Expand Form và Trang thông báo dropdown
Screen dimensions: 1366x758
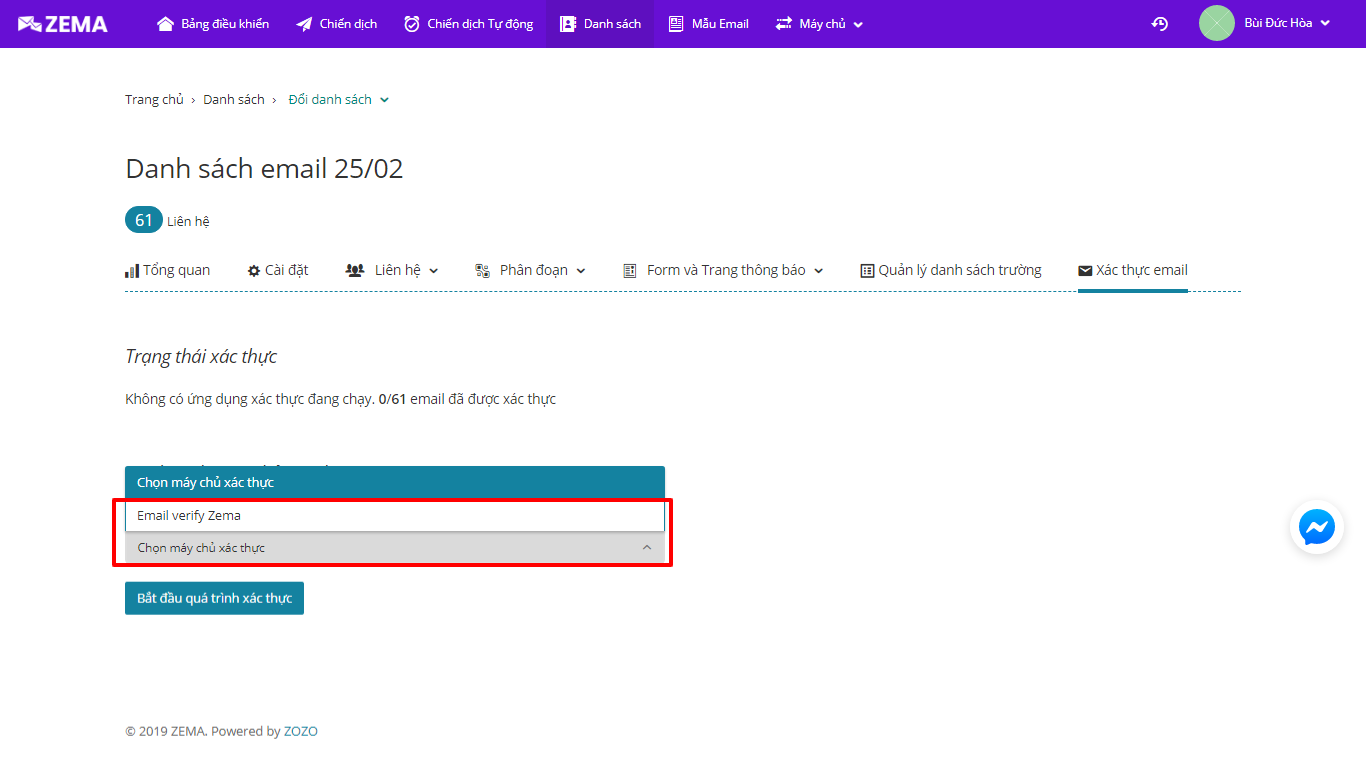[x=723, y=270]
